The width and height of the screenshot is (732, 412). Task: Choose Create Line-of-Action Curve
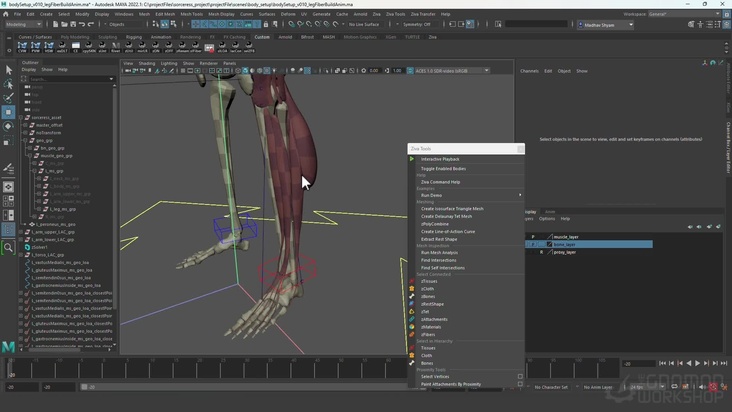click(448, 231)
